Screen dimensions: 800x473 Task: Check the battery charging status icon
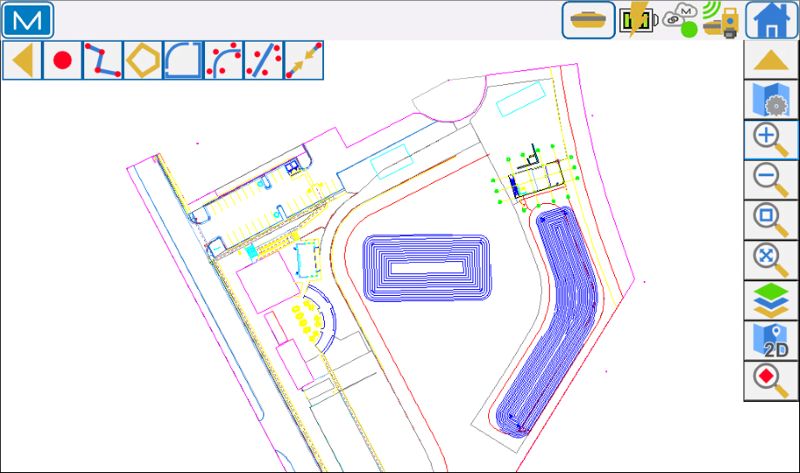coord(638,20)
